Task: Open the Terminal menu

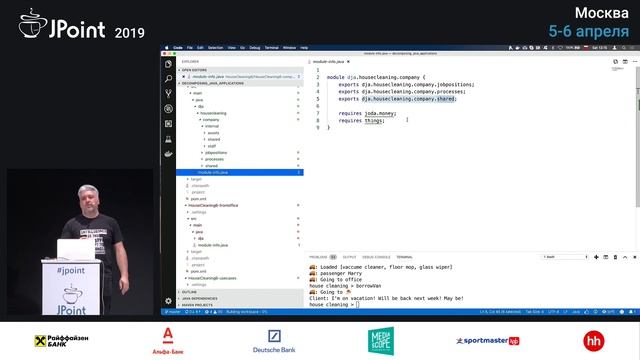Action: (271, 48)
